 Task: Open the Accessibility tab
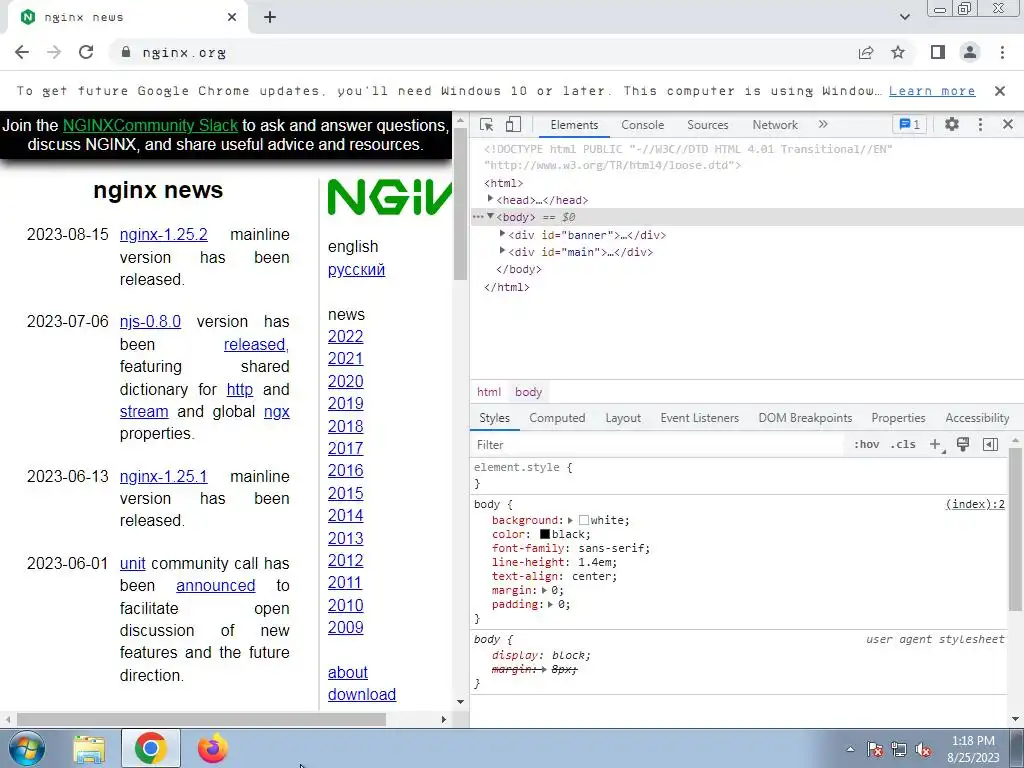(x=977, y=418)
